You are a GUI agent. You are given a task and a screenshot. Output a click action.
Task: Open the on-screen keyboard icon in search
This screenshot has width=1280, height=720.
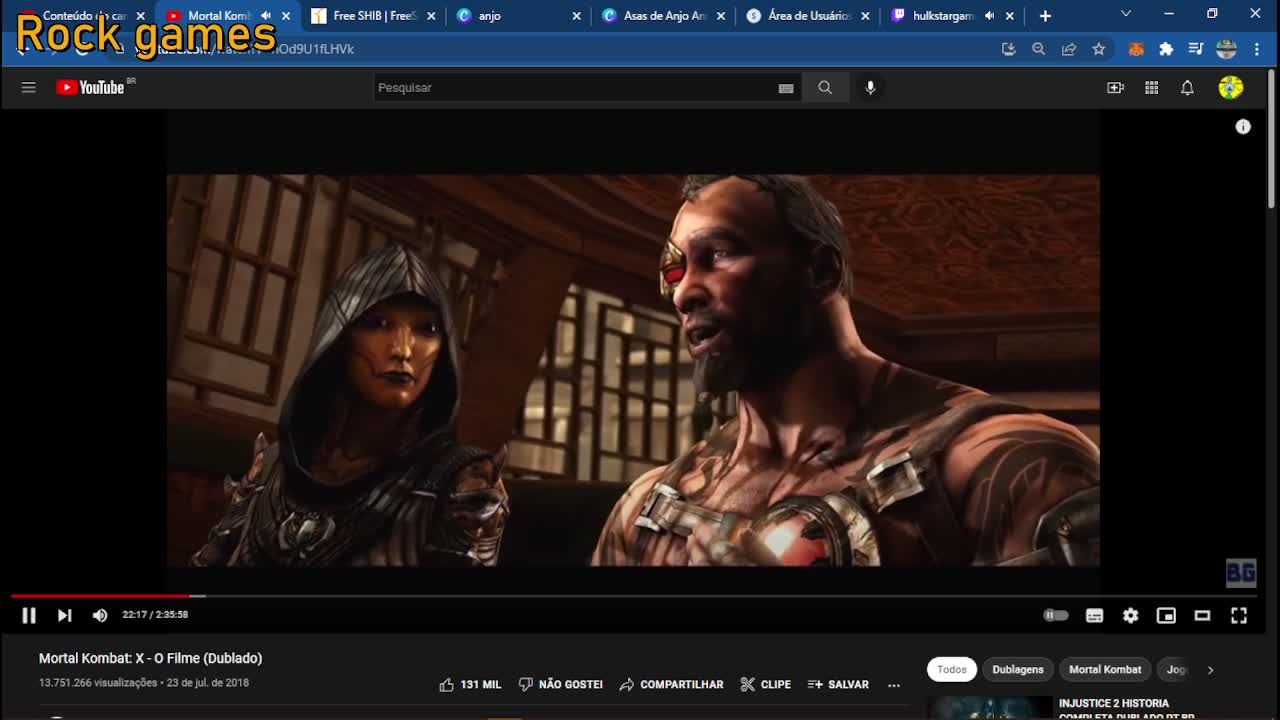[786, 88]
